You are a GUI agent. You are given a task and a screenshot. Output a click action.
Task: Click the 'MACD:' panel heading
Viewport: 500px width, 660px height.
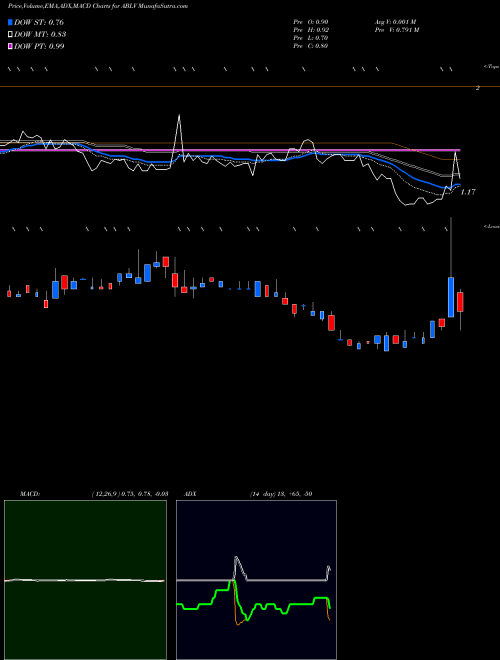tap(30, 494)
